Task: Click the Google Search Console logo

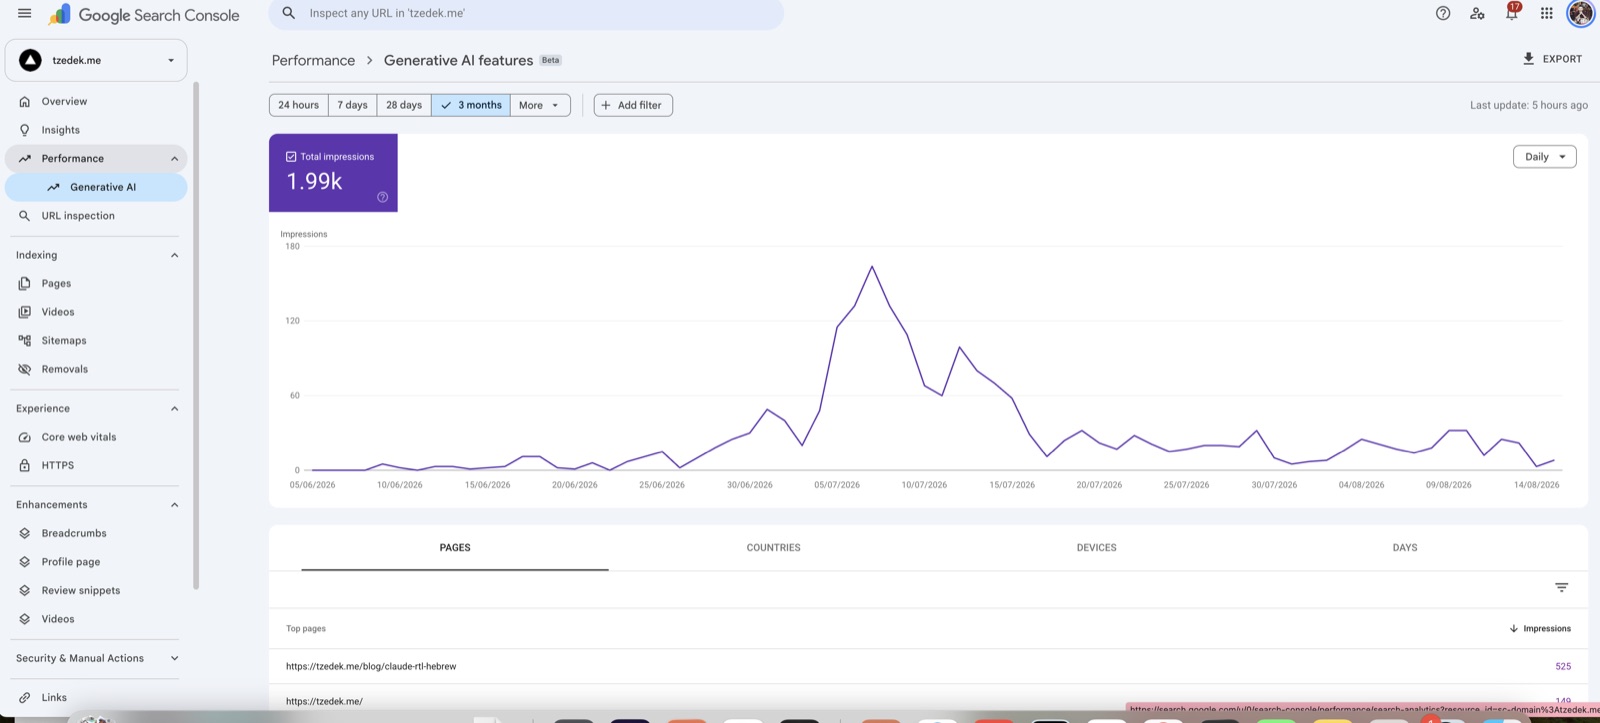Action: (145, 14)
